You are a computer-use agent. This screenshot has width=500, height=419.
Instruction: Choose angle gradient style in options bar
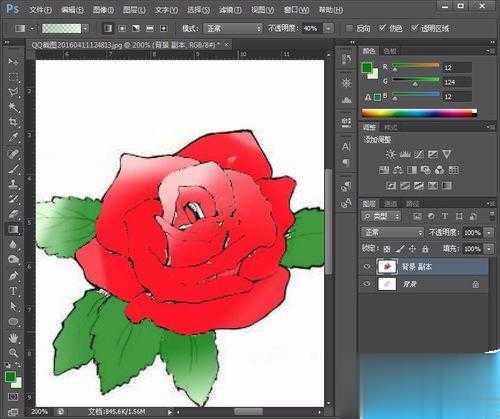click(136, 28)
